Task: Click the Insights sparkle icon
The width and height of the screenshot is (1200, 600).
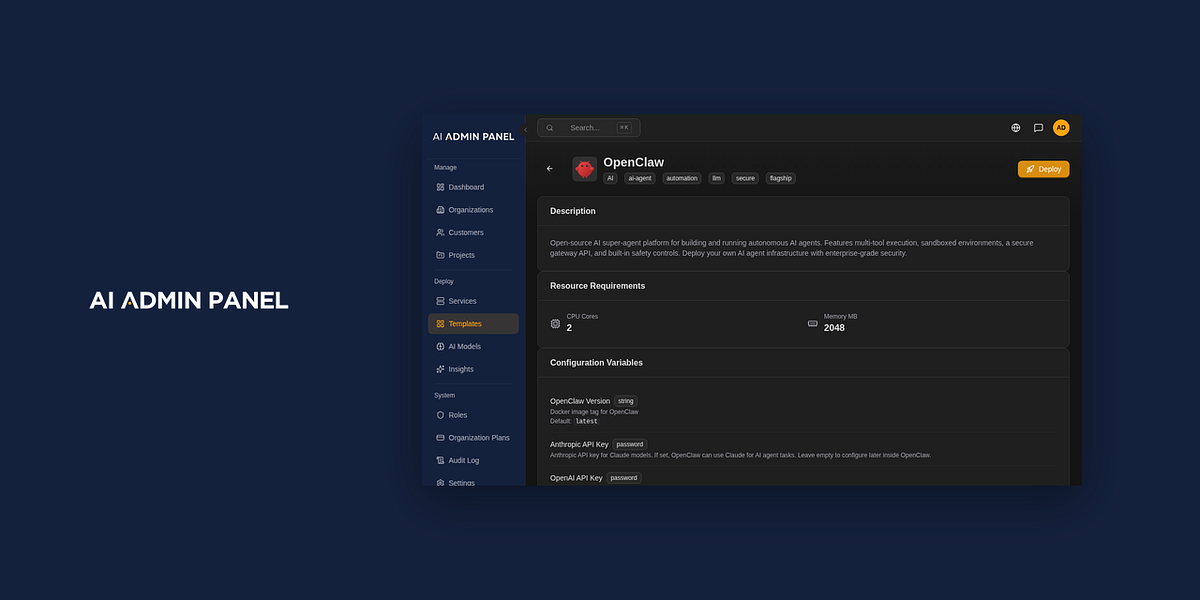Action: pyautogui.click(x=440, y=369)
